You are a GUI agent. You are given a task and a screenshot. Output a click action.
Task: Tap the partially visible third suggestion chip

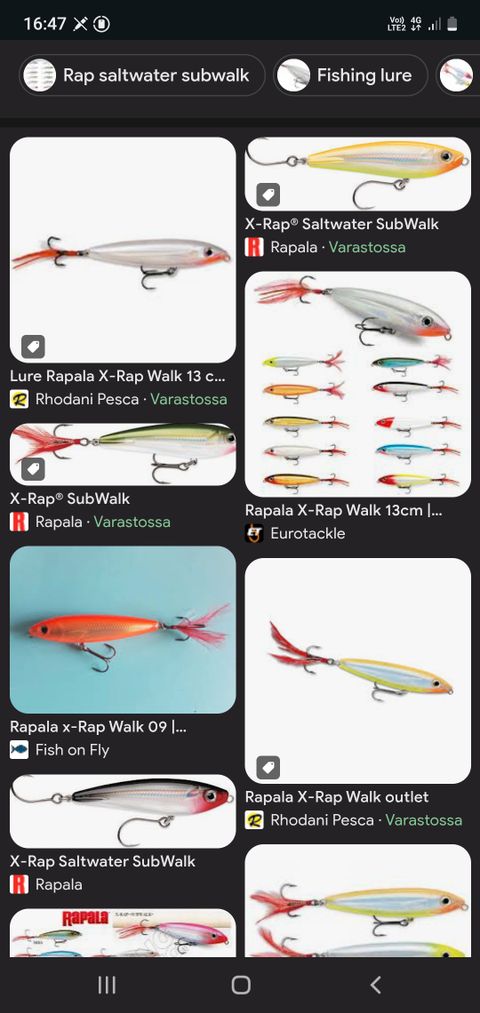(x=458, y=76)
